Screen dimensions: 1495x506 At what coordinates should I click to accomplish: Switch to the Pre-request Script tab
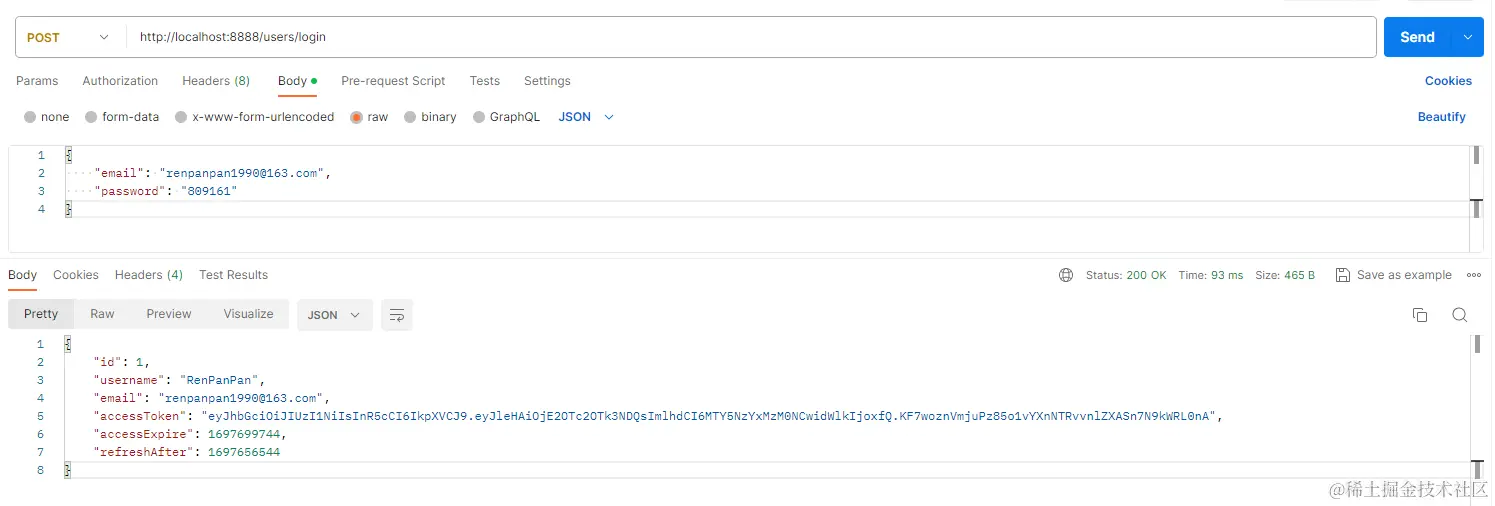393,81
